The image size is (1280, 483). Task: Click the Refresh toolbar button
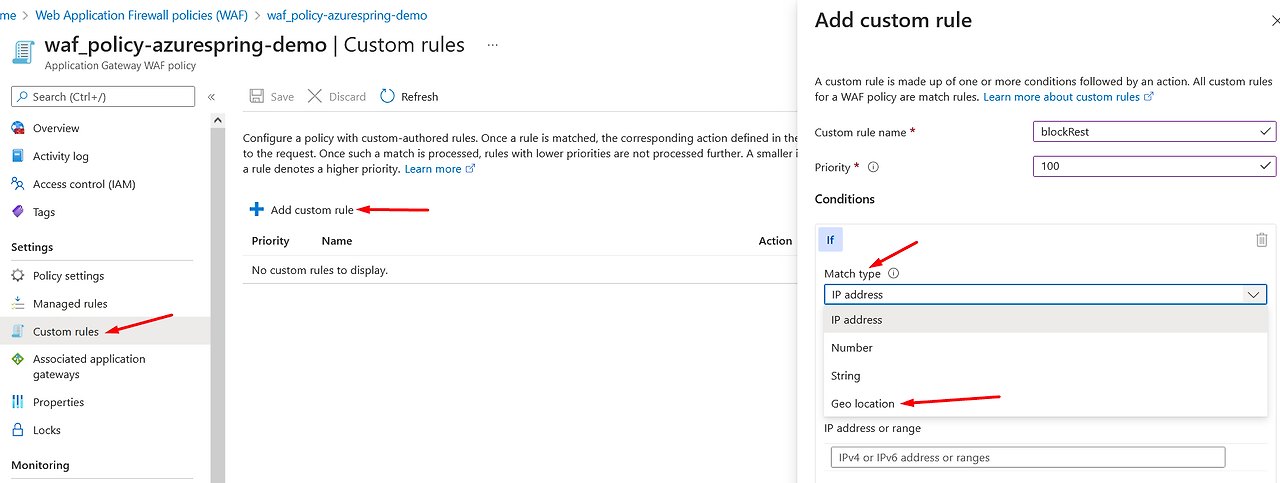point(409,97)
